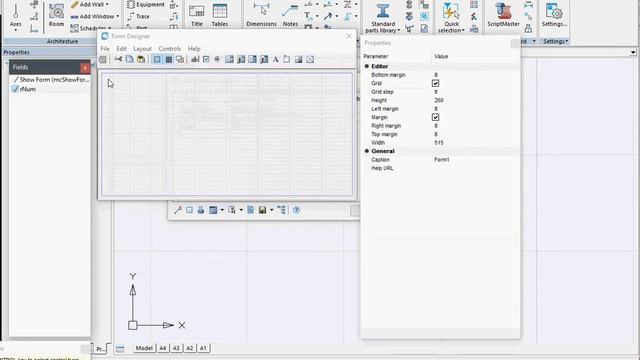Click the Copy icon in Form Designer toolbar
Viewport: 640px width, 360px height.
point(129,60)
